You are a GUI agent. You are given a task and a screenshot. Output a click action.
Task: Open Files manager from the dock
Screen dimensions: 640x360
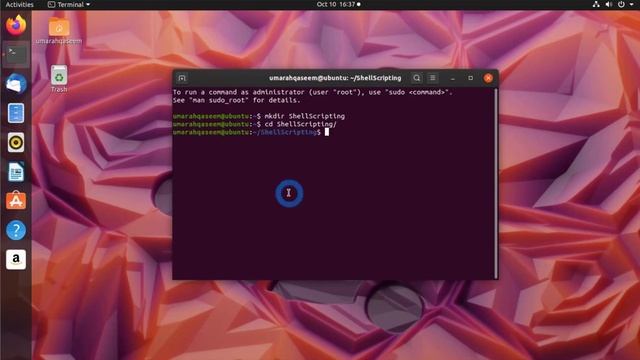tap(16, 113)
